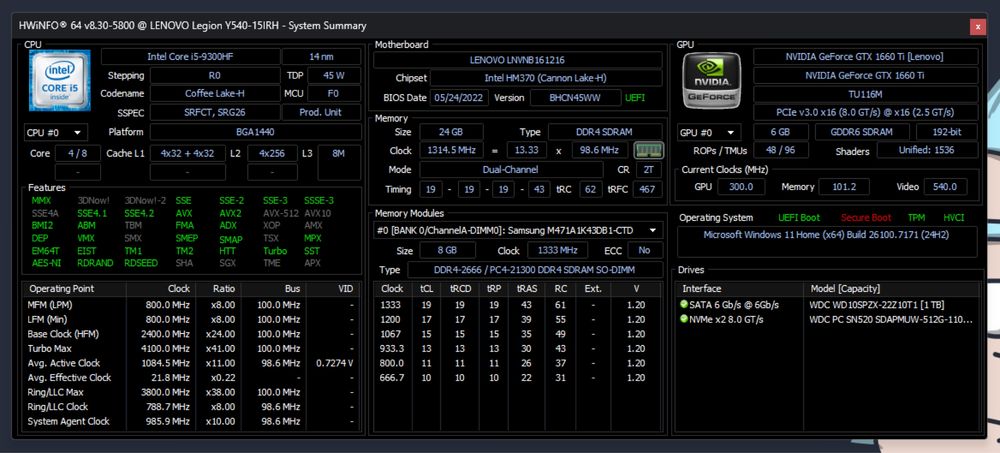Click the DDR4-2666 / PC4-21300 type field
This screenshot has width=1000, height=453.
pos(534,270)
